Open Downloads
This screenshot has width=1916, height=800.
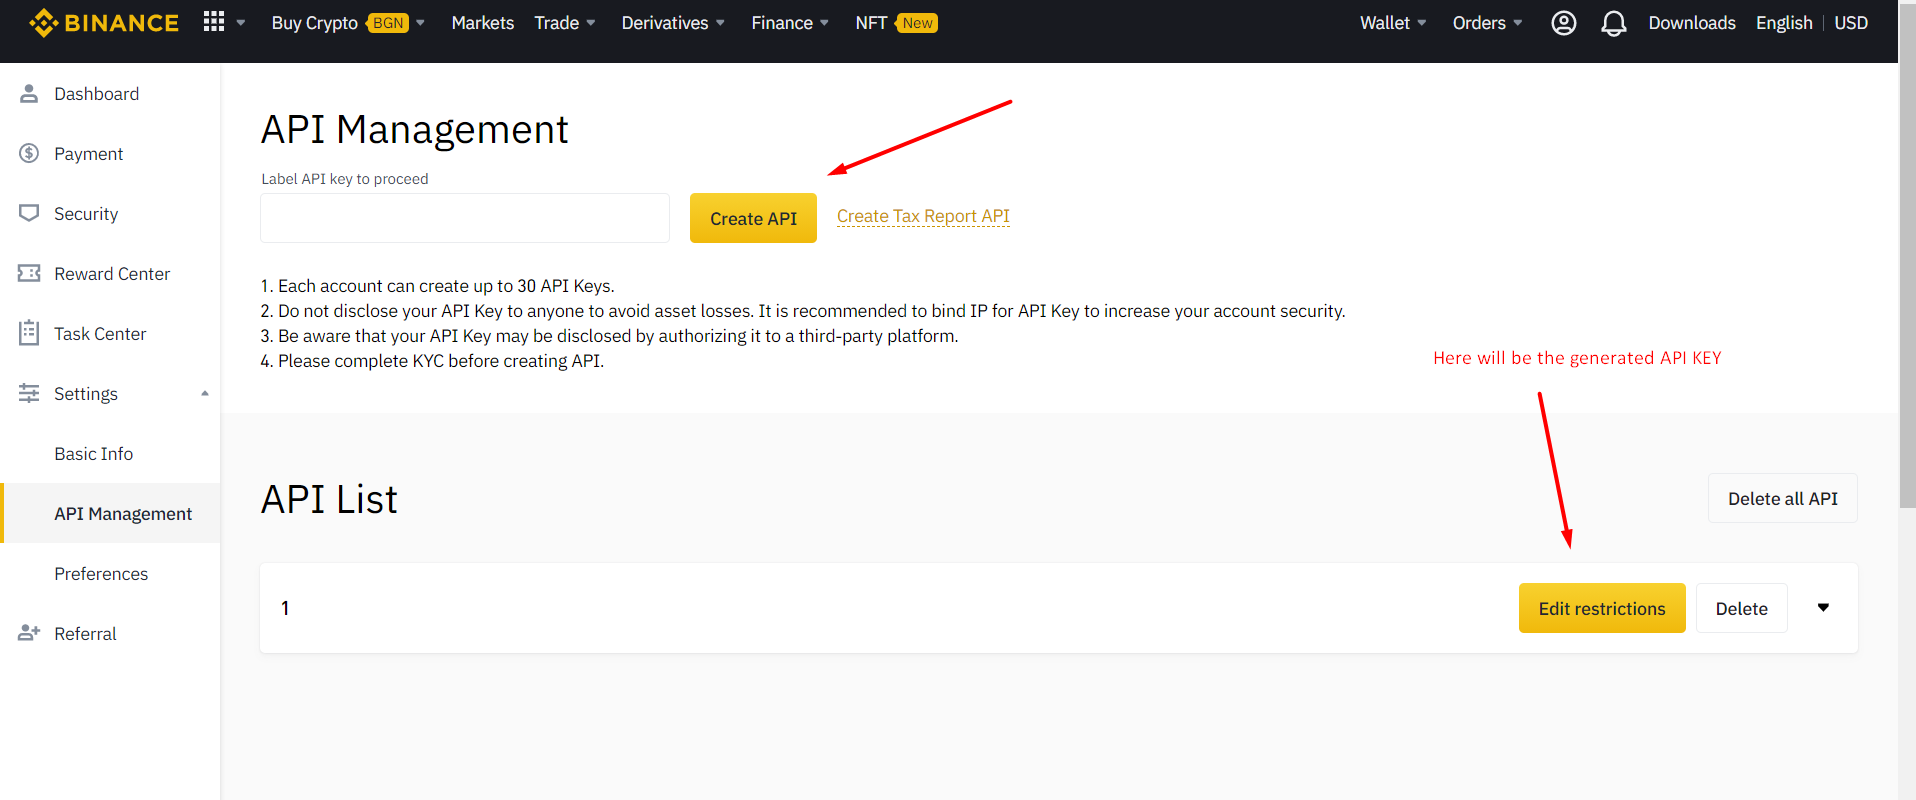(1692, 23)
